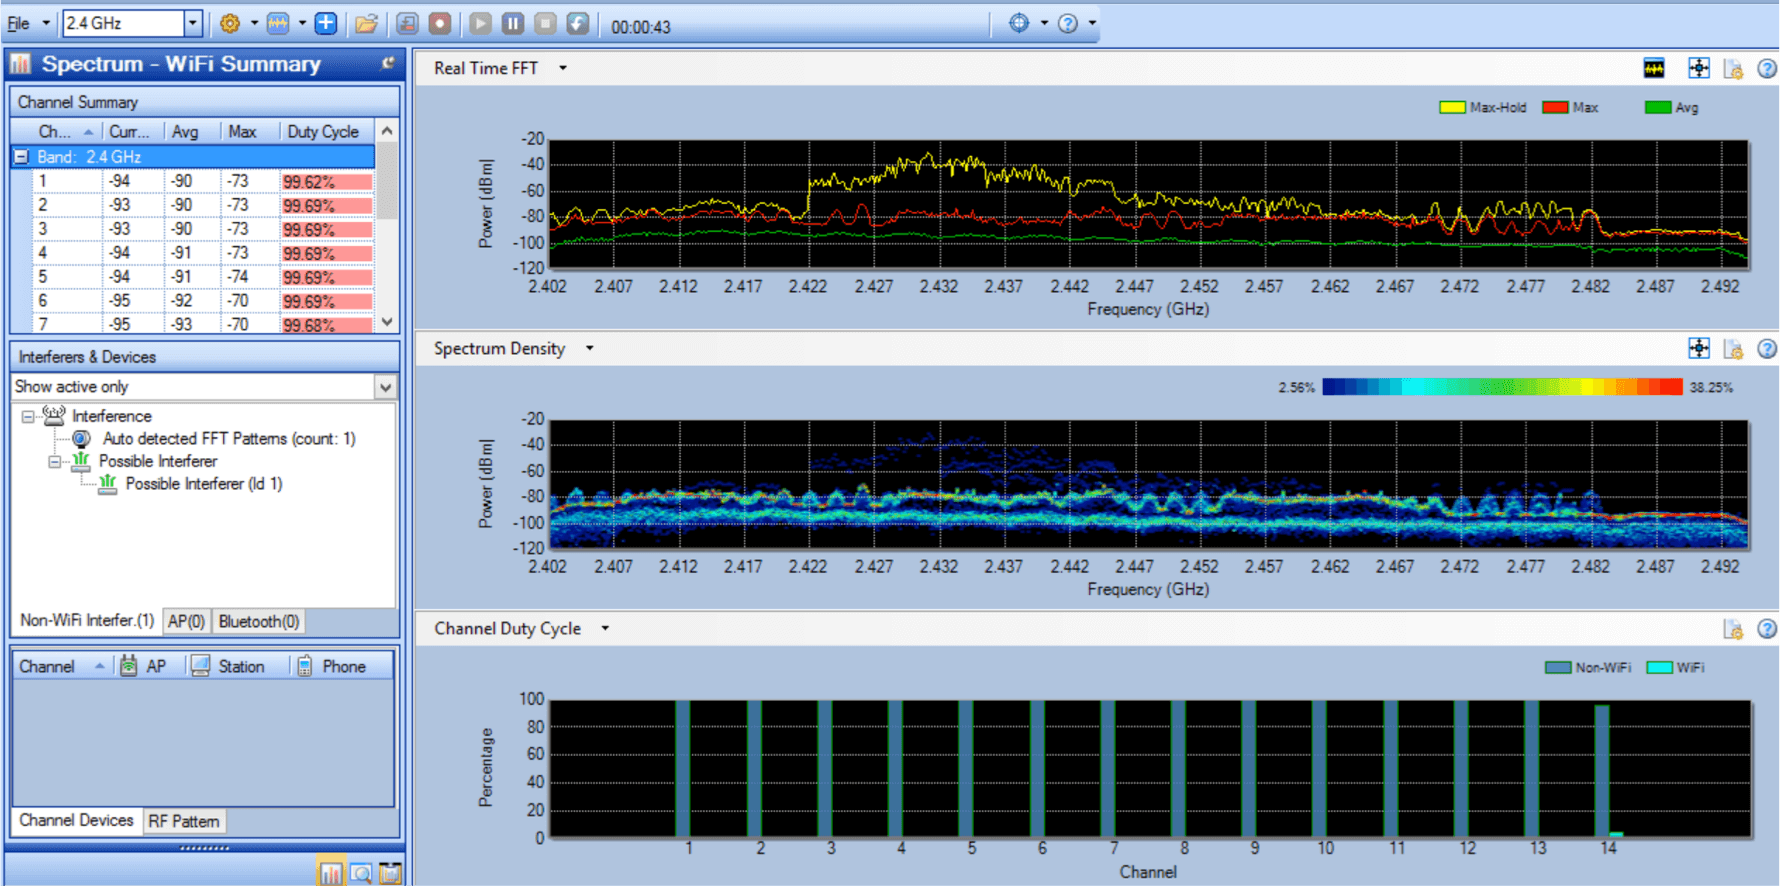The height and width of the screenshot is (886, 1780).
Task: Collapse the Band 2.4 GHz group
Action: [x=21, y=157]
